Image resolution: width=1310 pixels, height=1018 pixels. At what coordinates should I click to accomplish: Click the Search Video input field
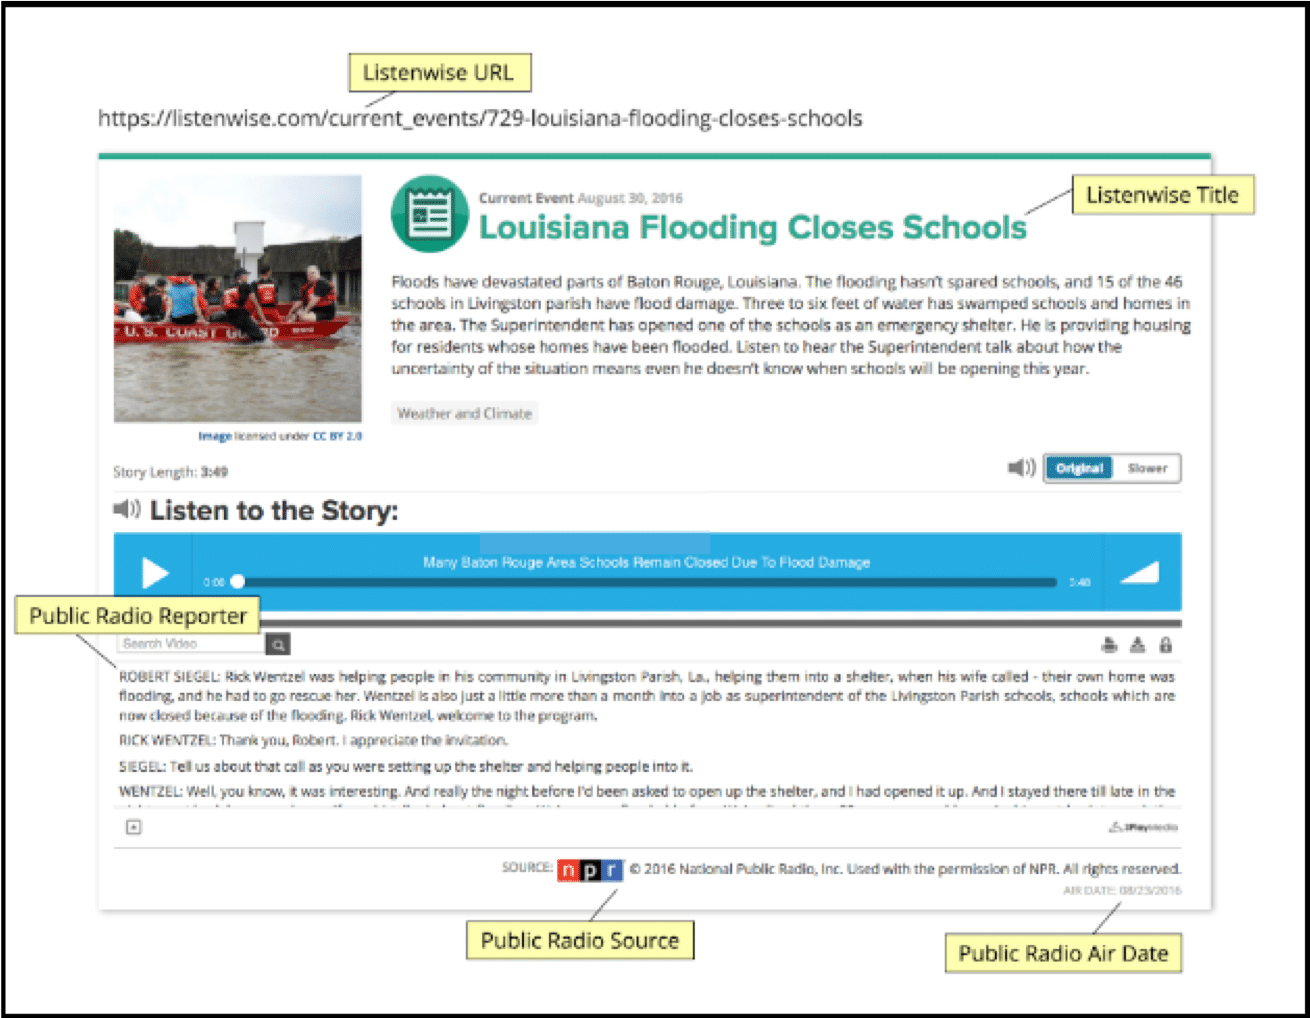pos(191,644)
